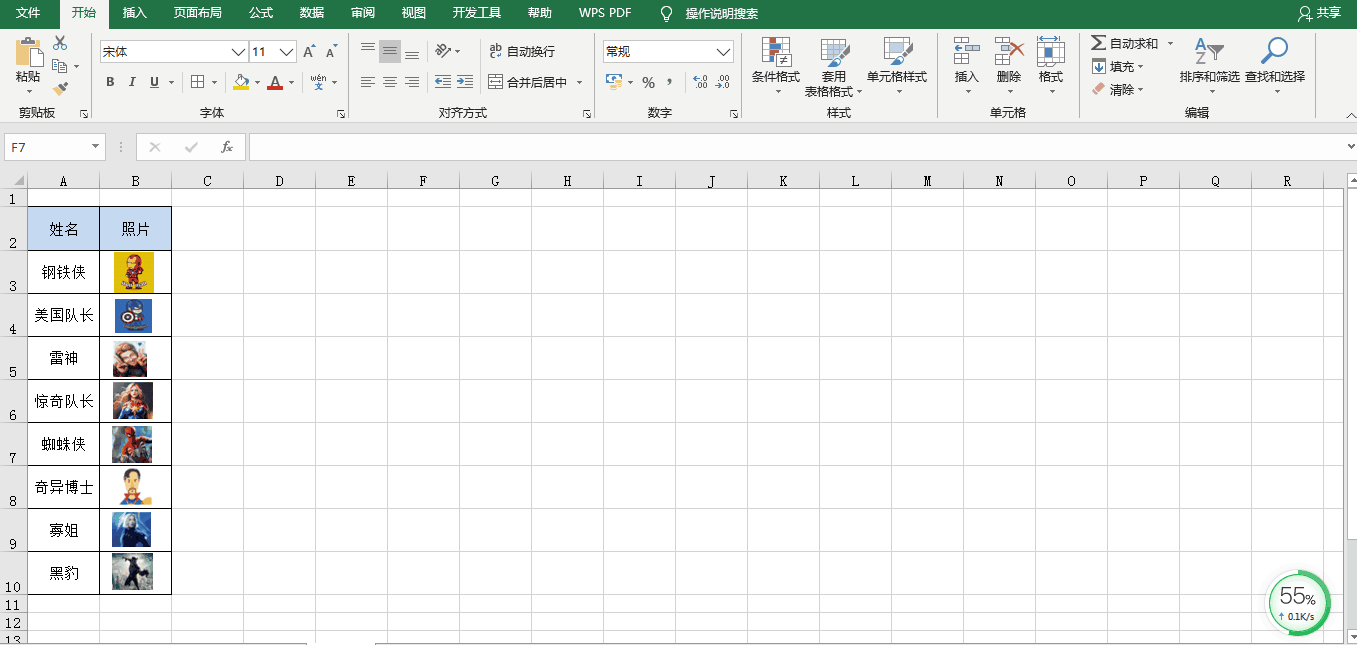1357x645 pixels.
Task: Switch to the WPS PDF tab
Action: [x=605, y=13]
